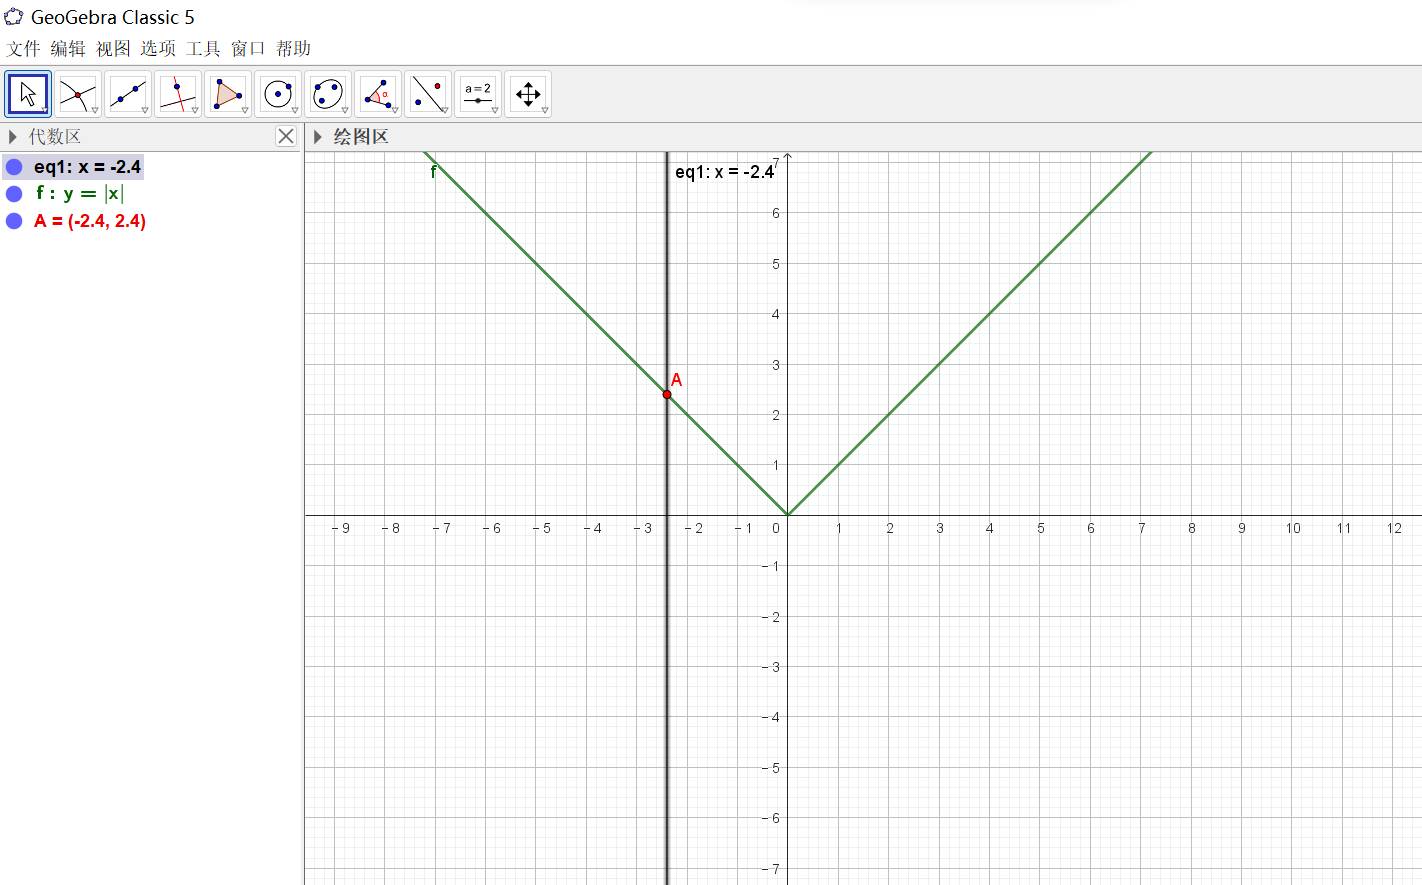This screenshot has height=885, width=1422.
Task: Choose the Line through two points tool
Action: pyautogui.click(x=128, y=94)
